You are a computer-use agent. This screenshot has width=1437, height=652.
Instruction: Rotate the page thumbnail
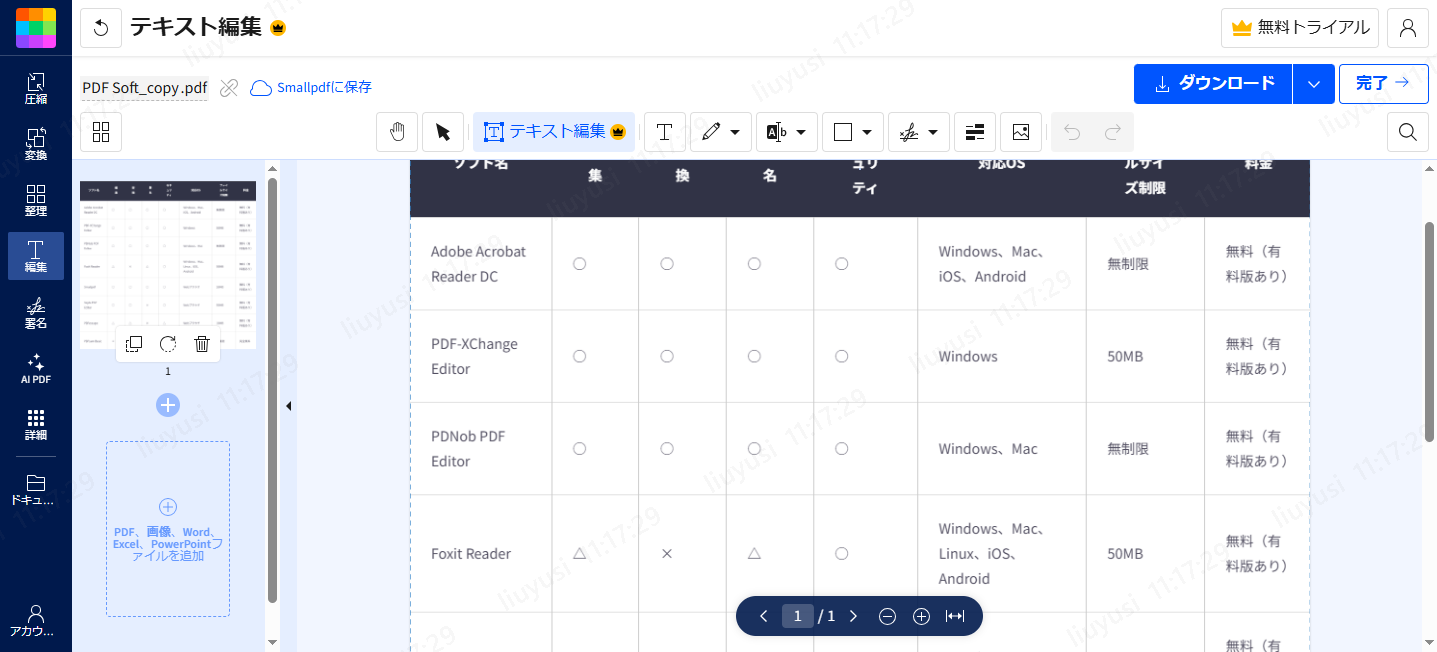(x=168, y=344)
